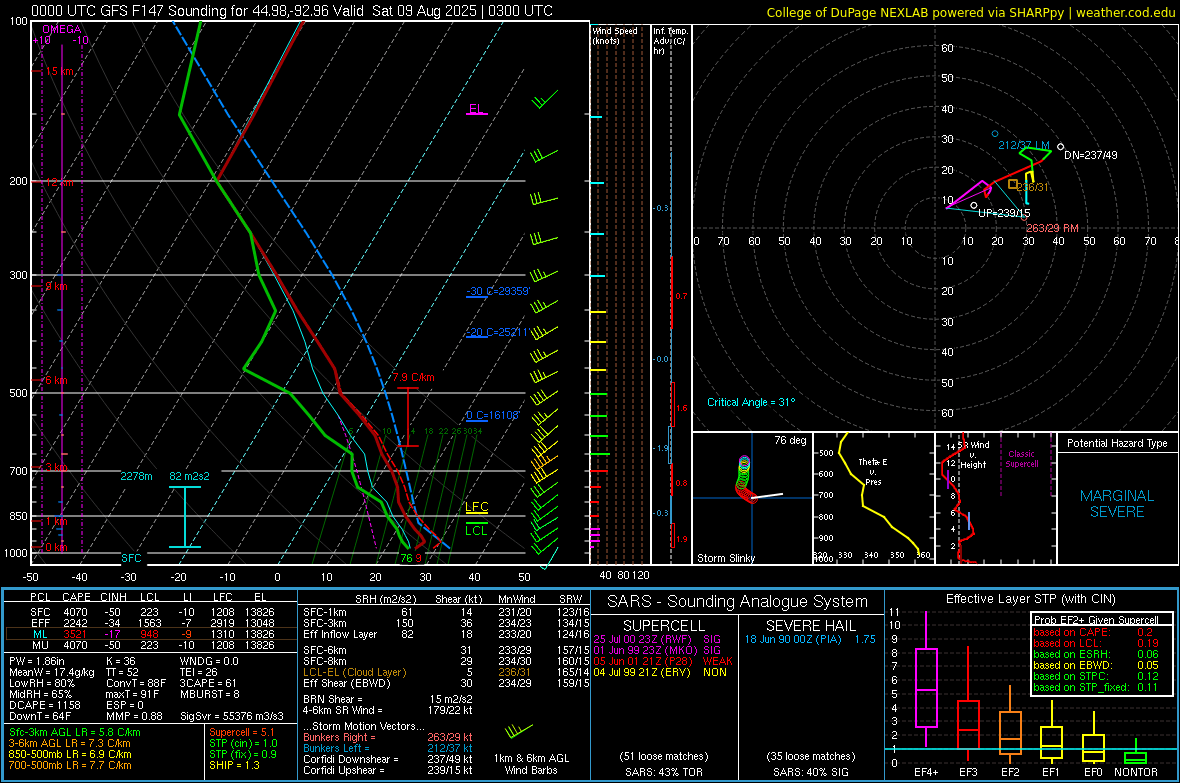1180x783 pixels.
Task: Click the "Sfc-3km AGL LR = 5.8 C/km" line
Action: point(75,732)
